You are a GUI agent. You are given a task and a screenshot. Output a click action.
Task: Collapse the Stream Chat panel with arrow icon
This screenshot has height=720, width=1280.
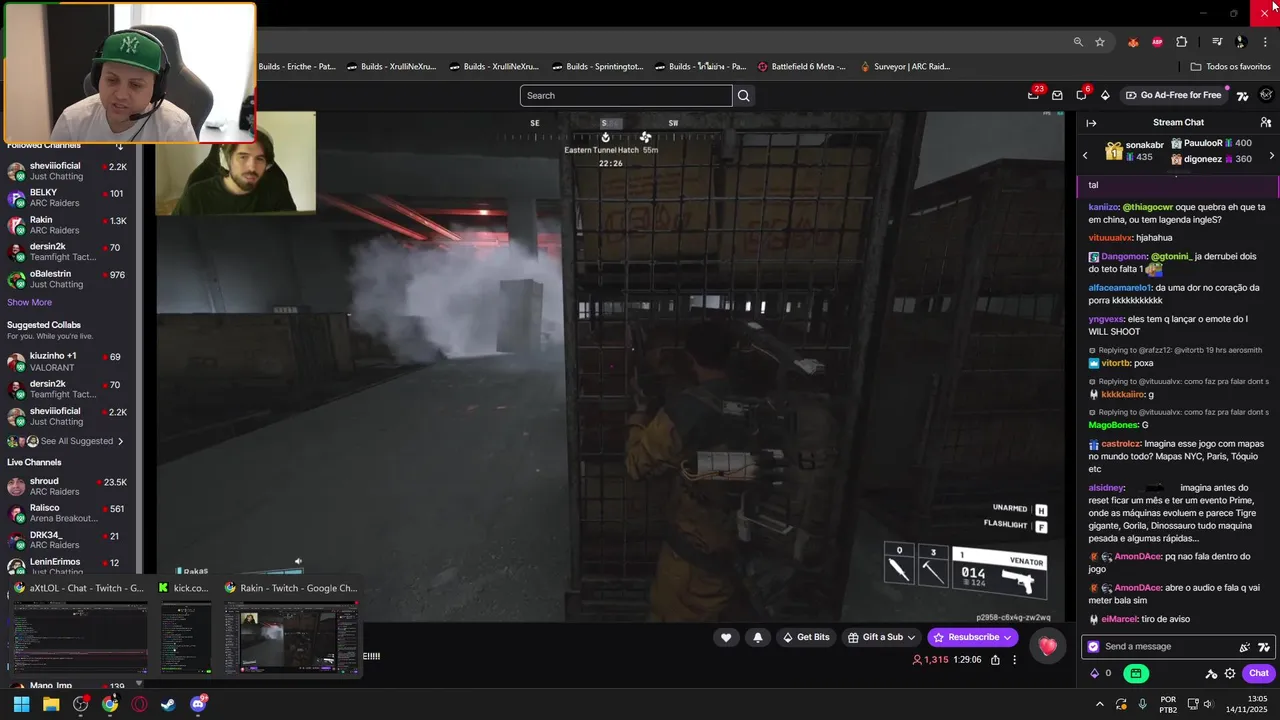pos(1091,123)
